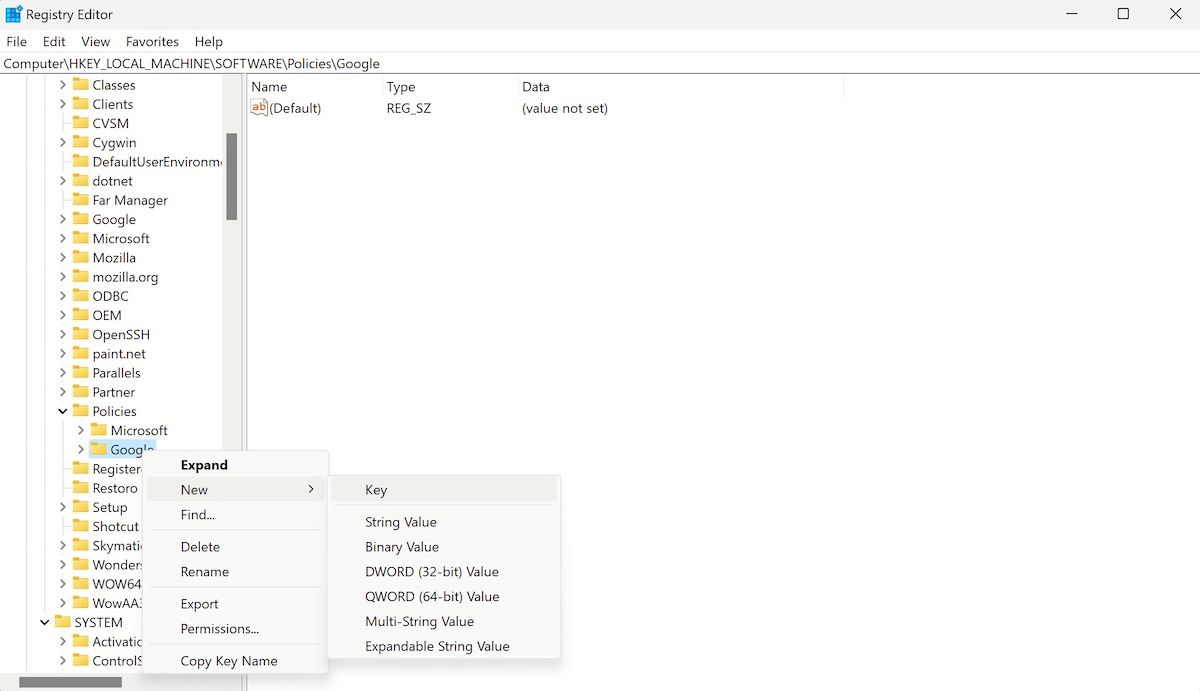Select the Mozilla folder icon
Viewport: 1200px width, 691px height.
click(83, 257)
